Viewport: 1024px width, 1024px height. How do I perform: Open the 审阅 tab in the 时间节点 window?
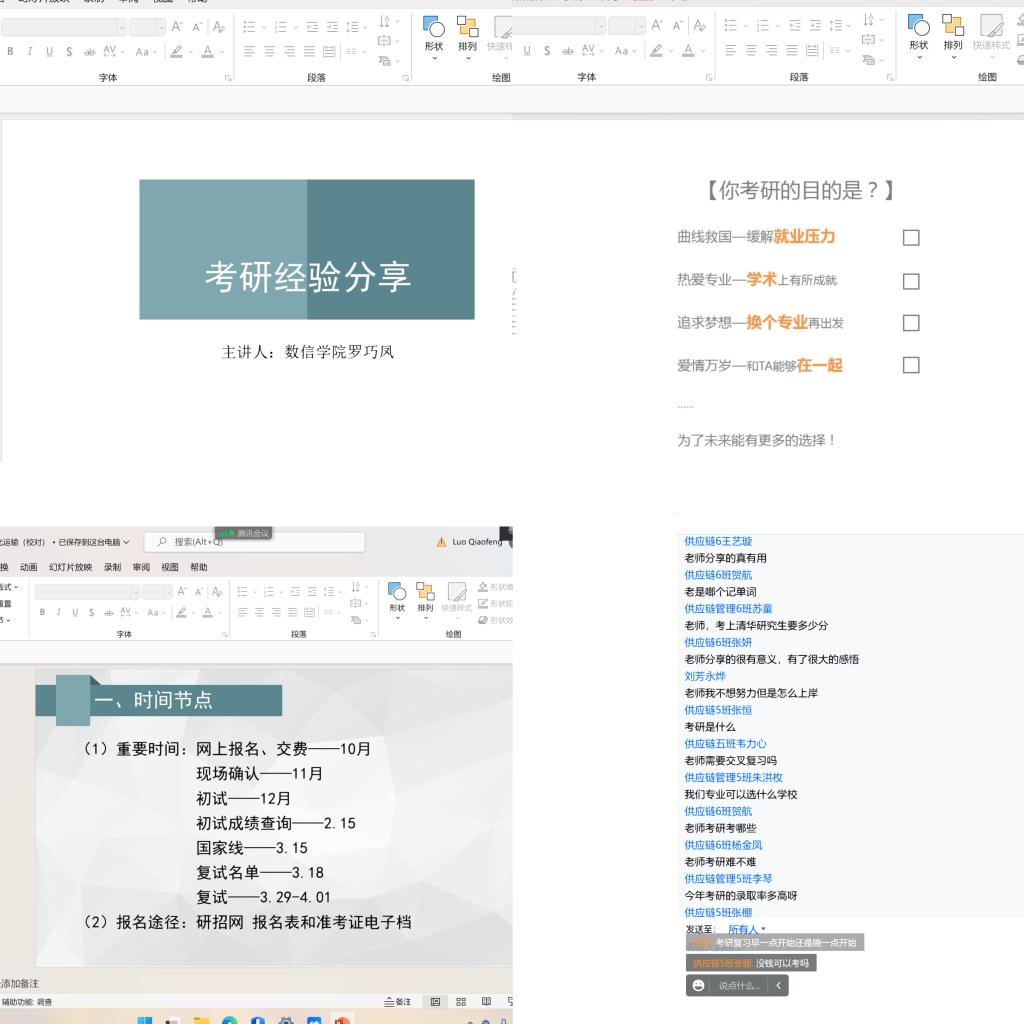141,567
